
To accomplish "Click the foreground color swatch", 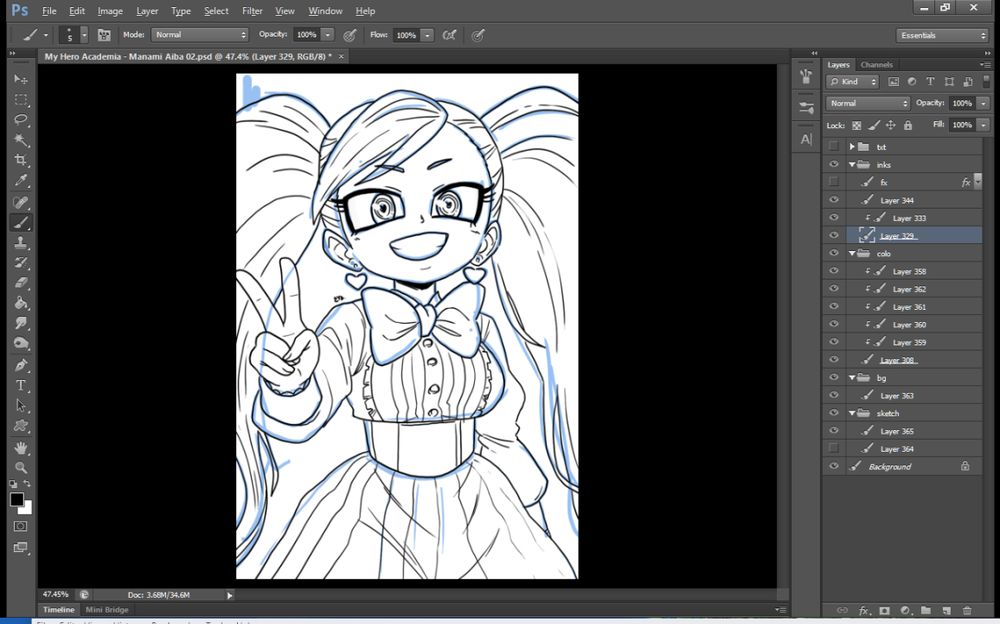I will 17,500.
